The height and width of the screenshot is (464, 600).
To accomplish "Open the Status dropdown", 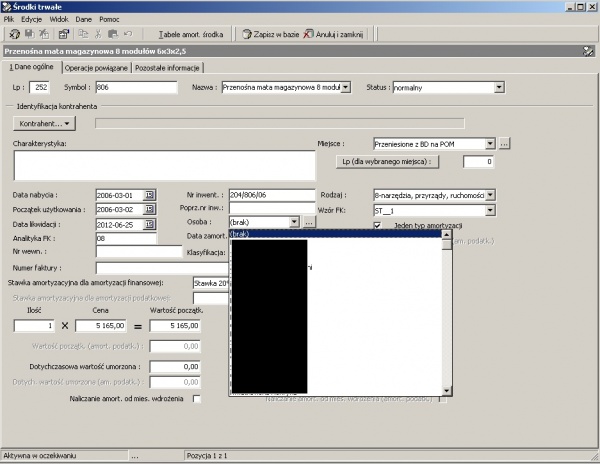I will coord(499,88).
